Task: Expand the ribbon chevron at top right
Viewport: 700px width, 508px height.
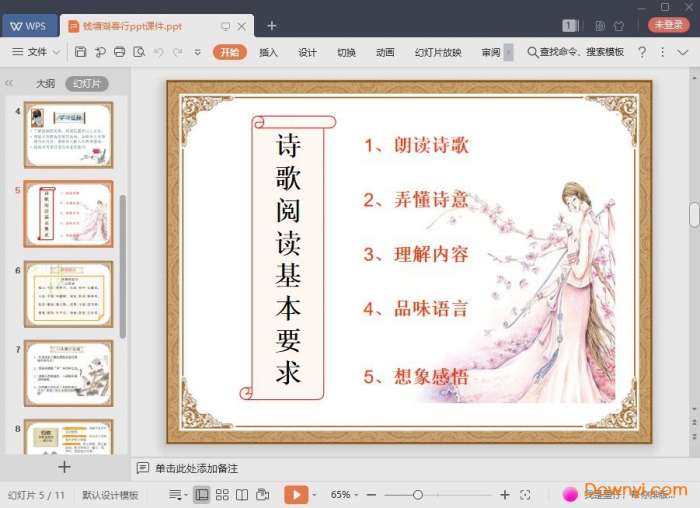Action: (x=683, y=52)
